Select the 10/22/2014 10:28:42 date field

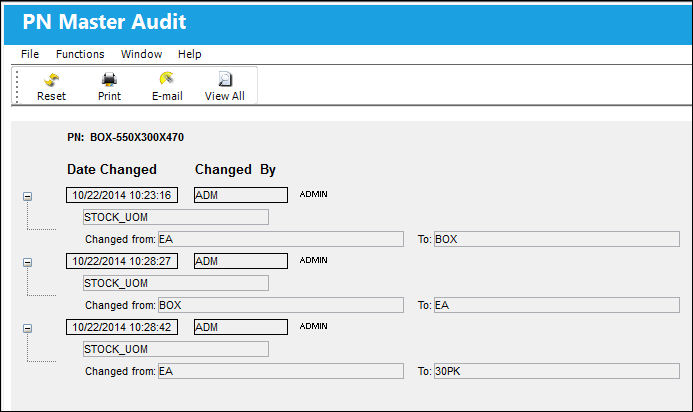click(x=122, y=327)
